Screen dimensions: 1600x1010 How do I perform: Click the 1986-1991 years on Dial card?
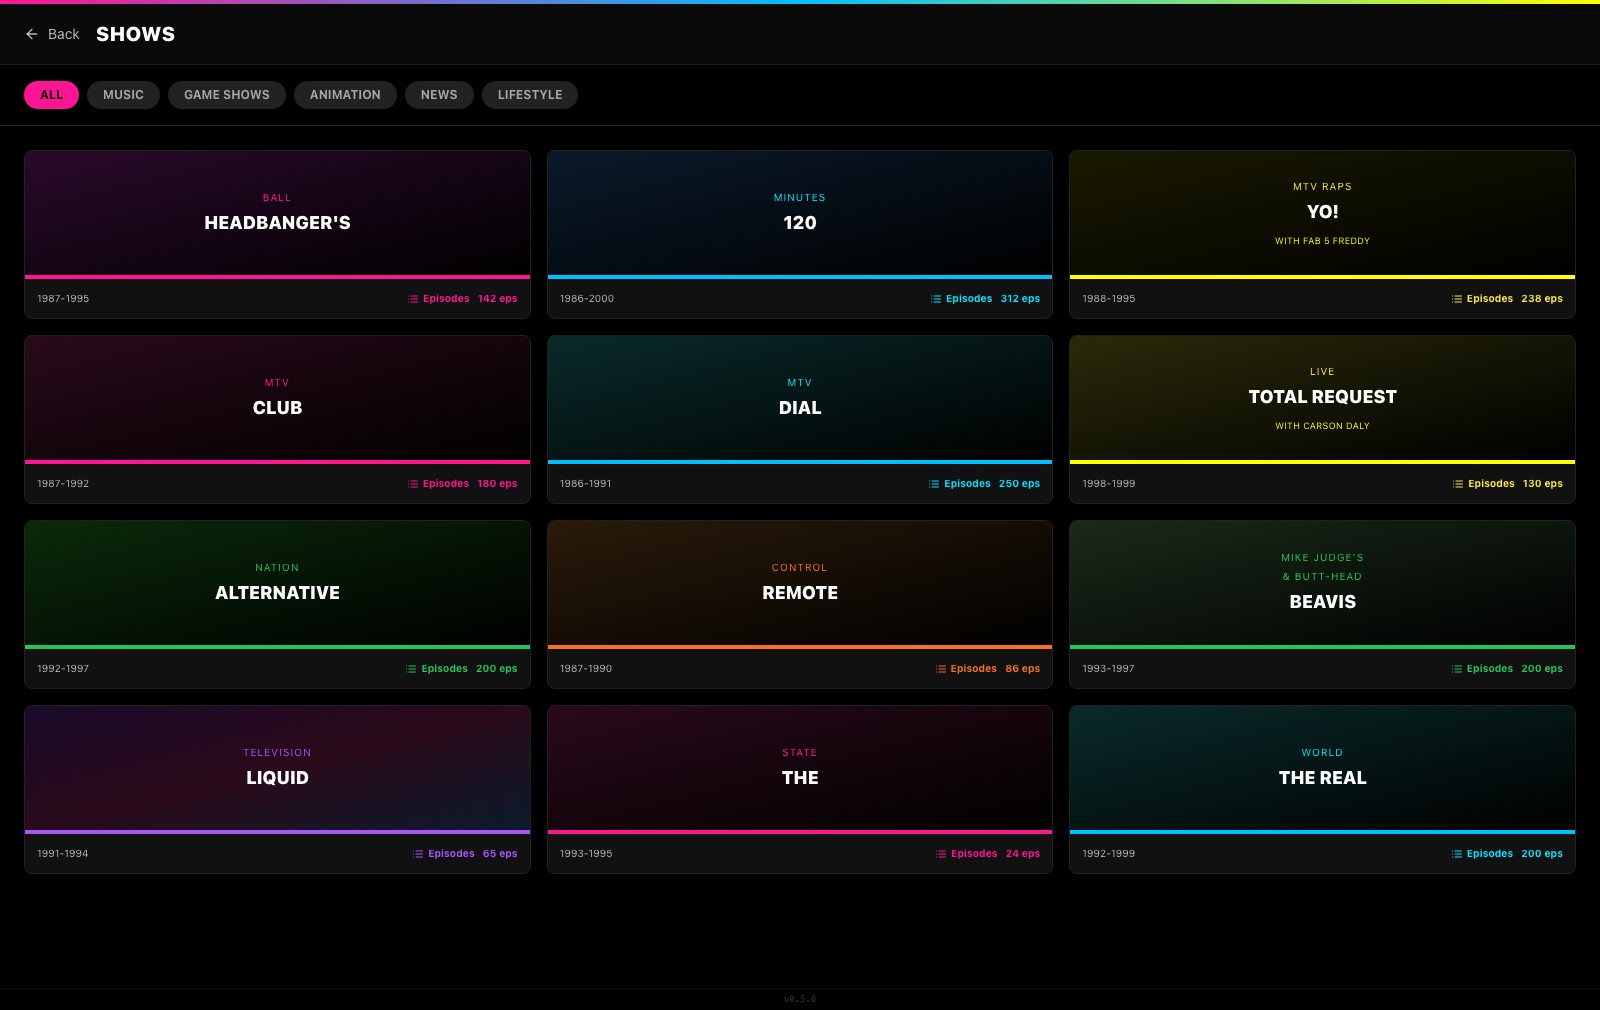[x=586, y=484]
